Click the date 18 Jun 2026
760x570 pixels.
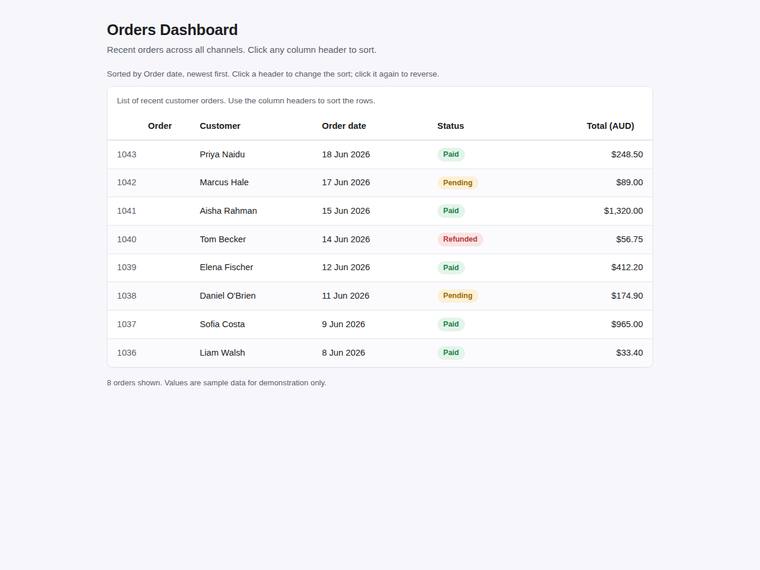[346, 155]
